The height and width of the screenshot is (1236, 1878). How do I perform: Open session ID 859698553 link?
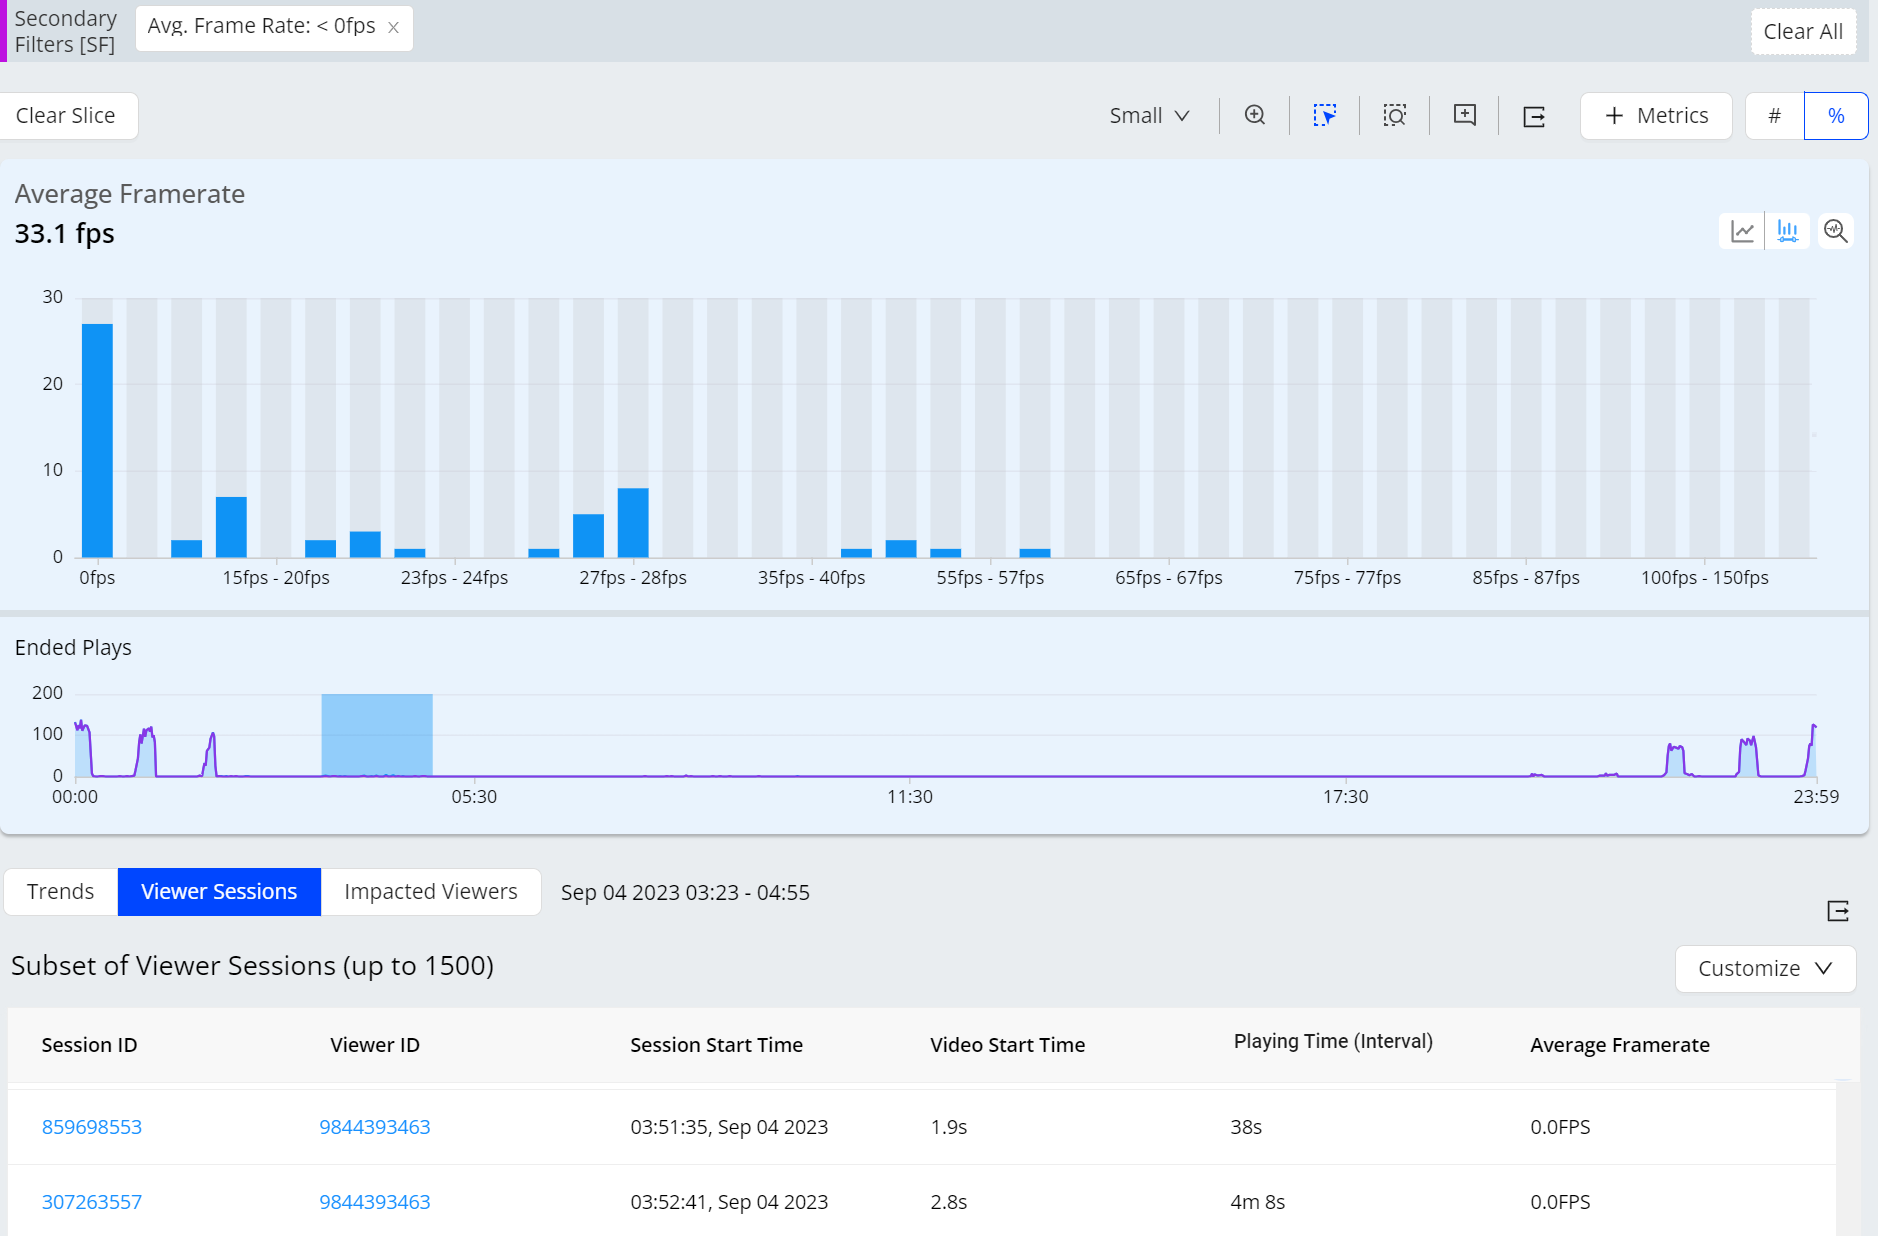pos(92,1127)
